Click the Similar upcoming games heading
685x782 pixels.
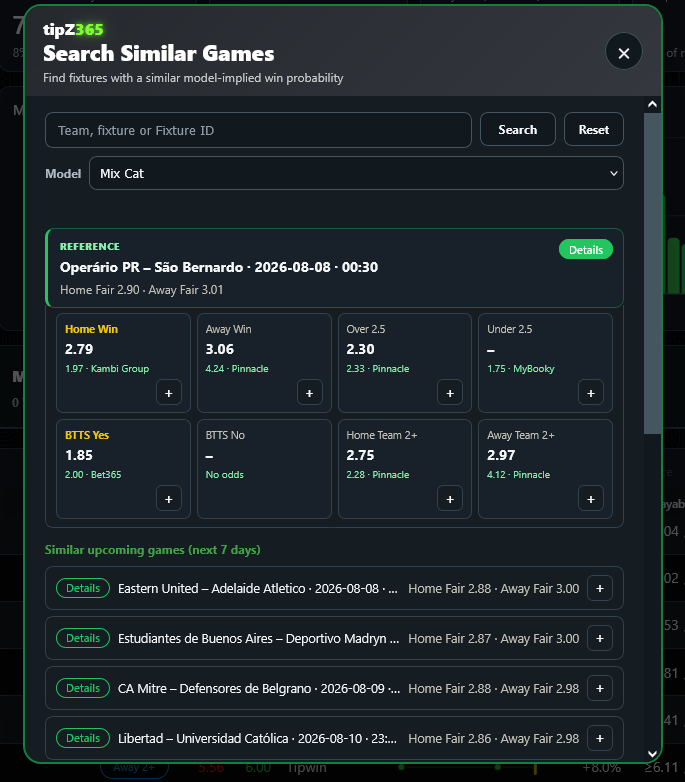(153, 550)
